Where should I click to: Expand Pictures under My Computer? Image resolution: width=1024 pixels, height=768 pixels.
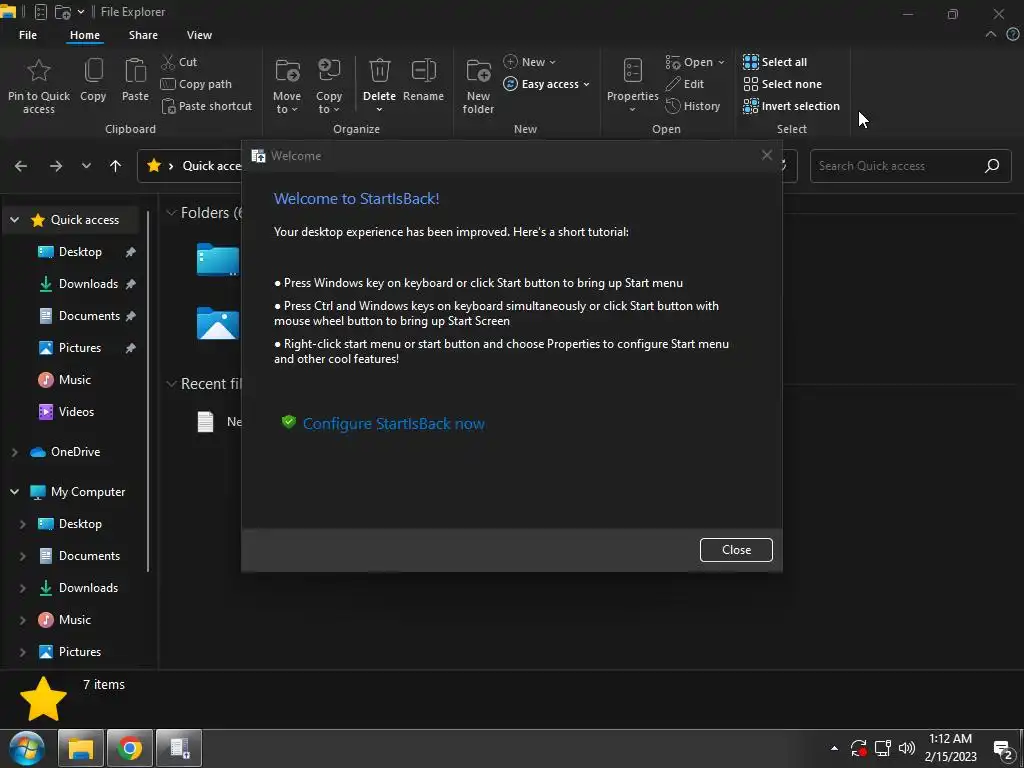tap(22, 652)
